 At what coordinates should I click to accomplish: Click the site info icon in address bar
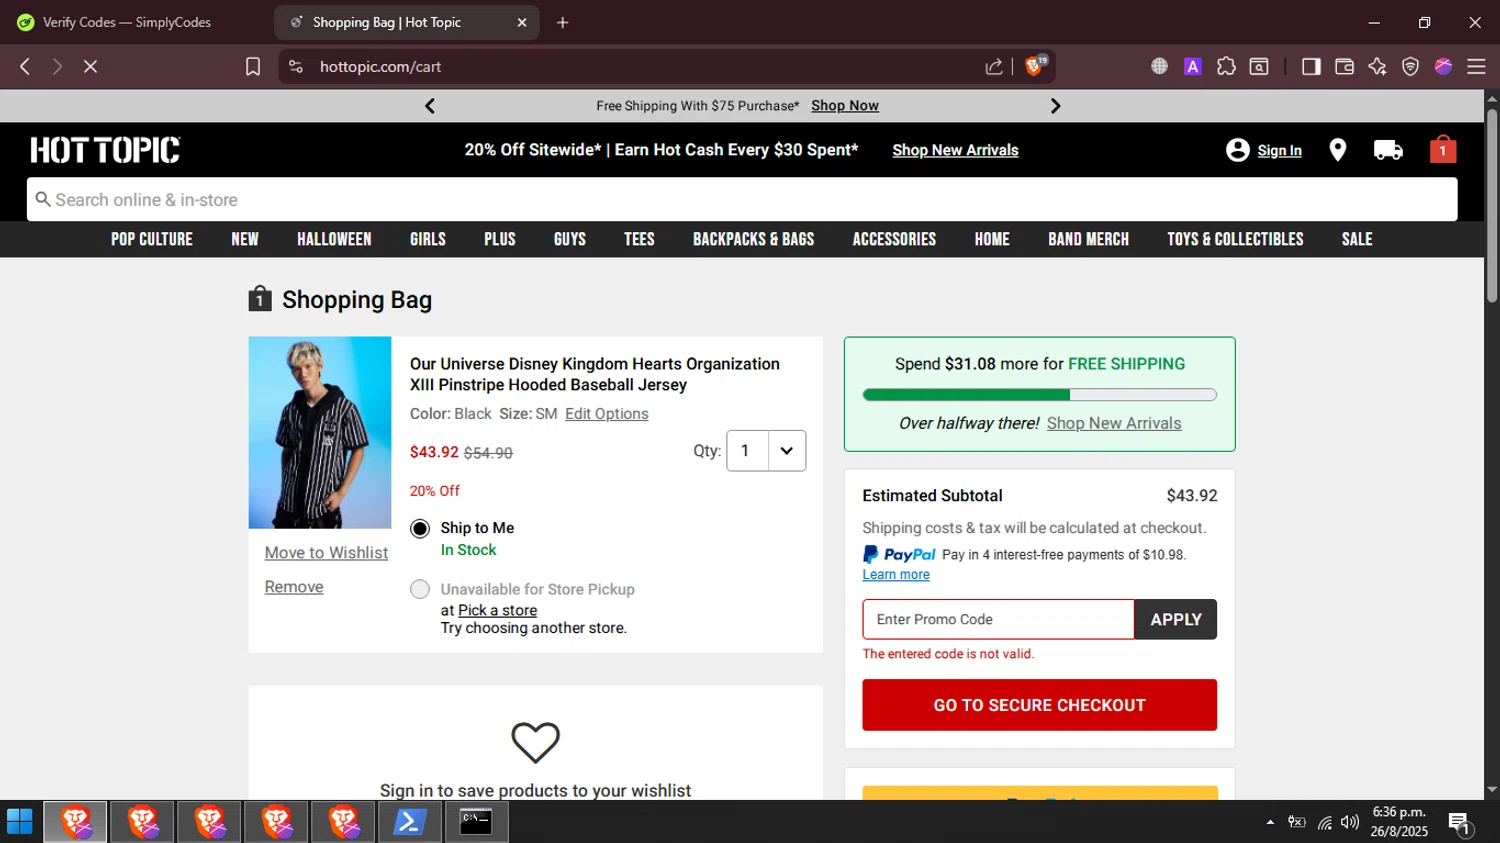(x=295, y=66)
